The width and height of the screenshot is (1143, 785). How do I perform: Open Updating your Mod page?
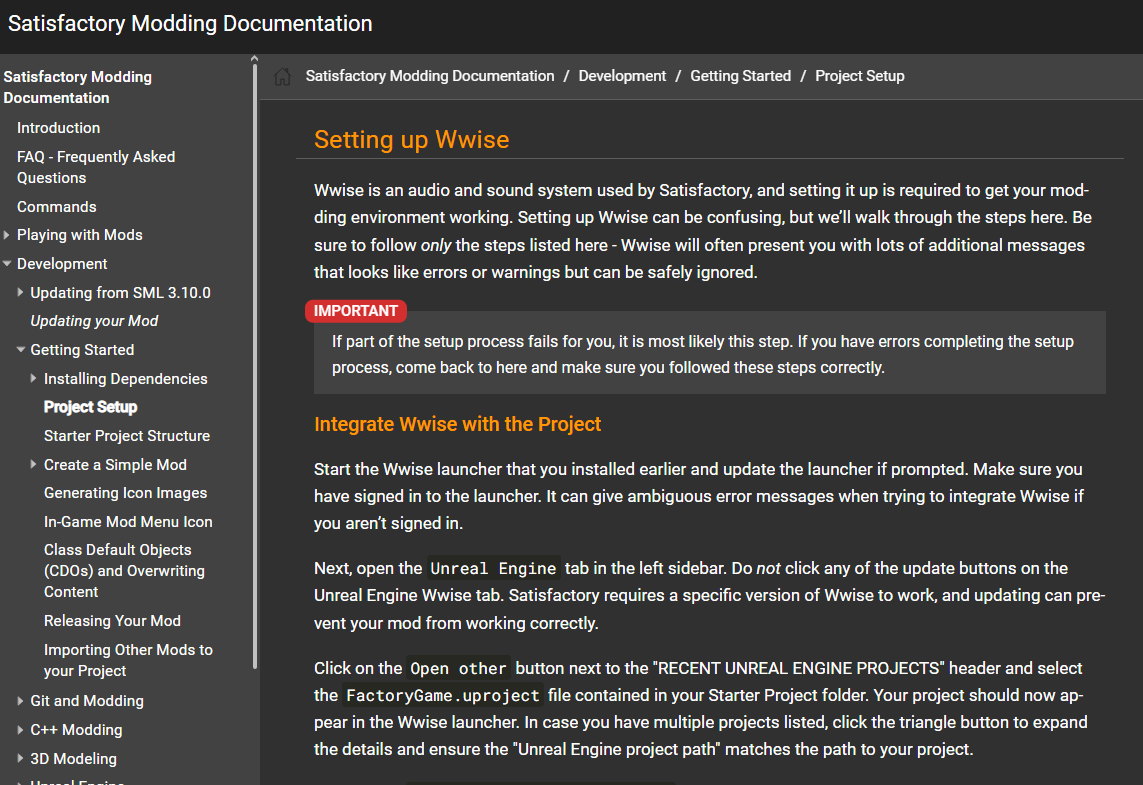[x=94, y=321]
